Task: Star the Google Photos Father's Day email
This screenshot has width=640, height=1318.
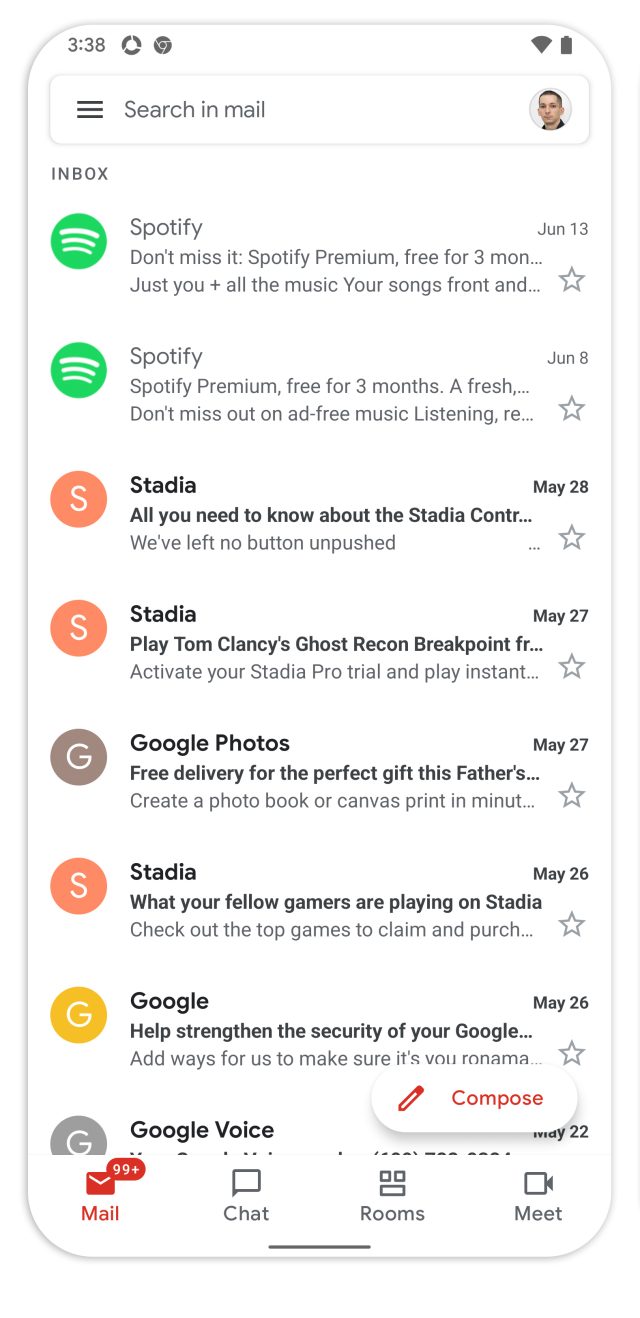Action: (x=571, y=795)
